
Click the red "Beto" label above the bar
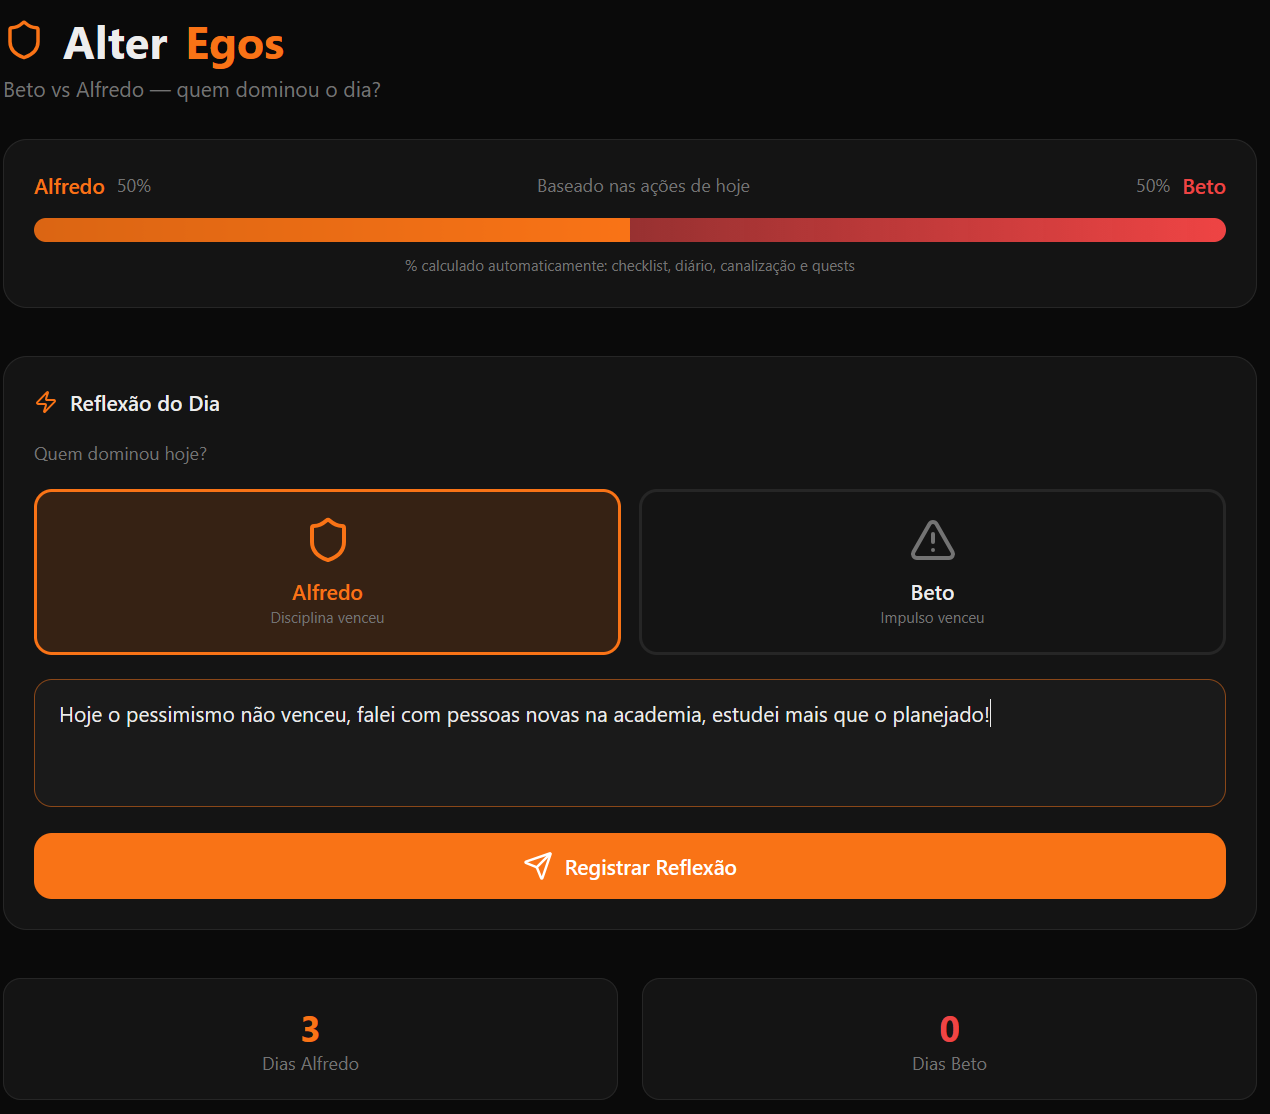(x=1204, y=187)
